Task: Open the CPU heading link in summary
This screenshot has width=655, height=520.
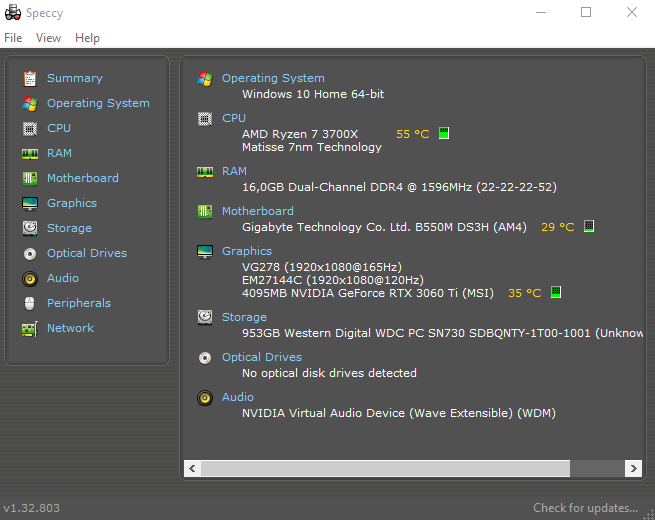Action: tap(234, 119)
